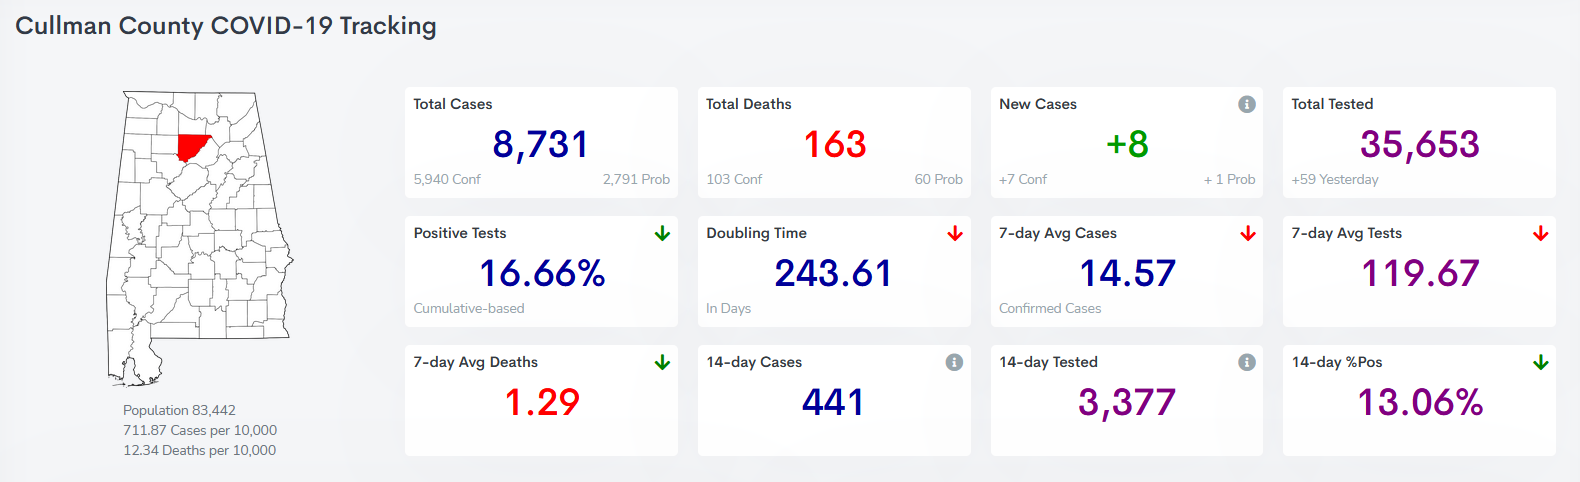Screen dimensions: 1580x482
Task: Click the 3,377 14-day Tested value
Action: 1126,402
